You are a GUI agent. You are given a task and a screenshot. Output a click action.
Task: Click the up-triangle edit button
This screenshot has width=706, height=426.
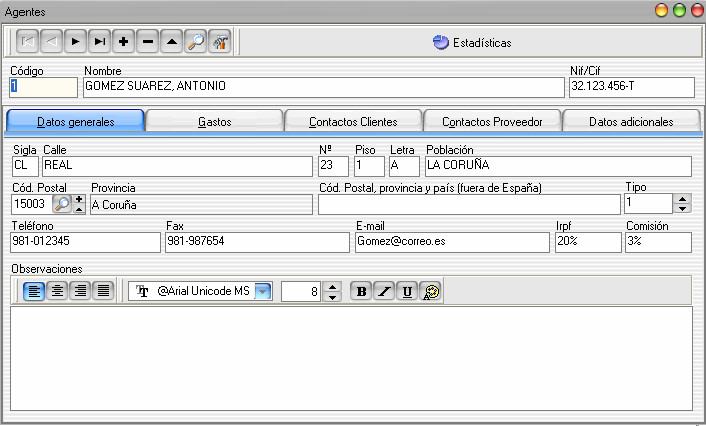pos(172,41)
